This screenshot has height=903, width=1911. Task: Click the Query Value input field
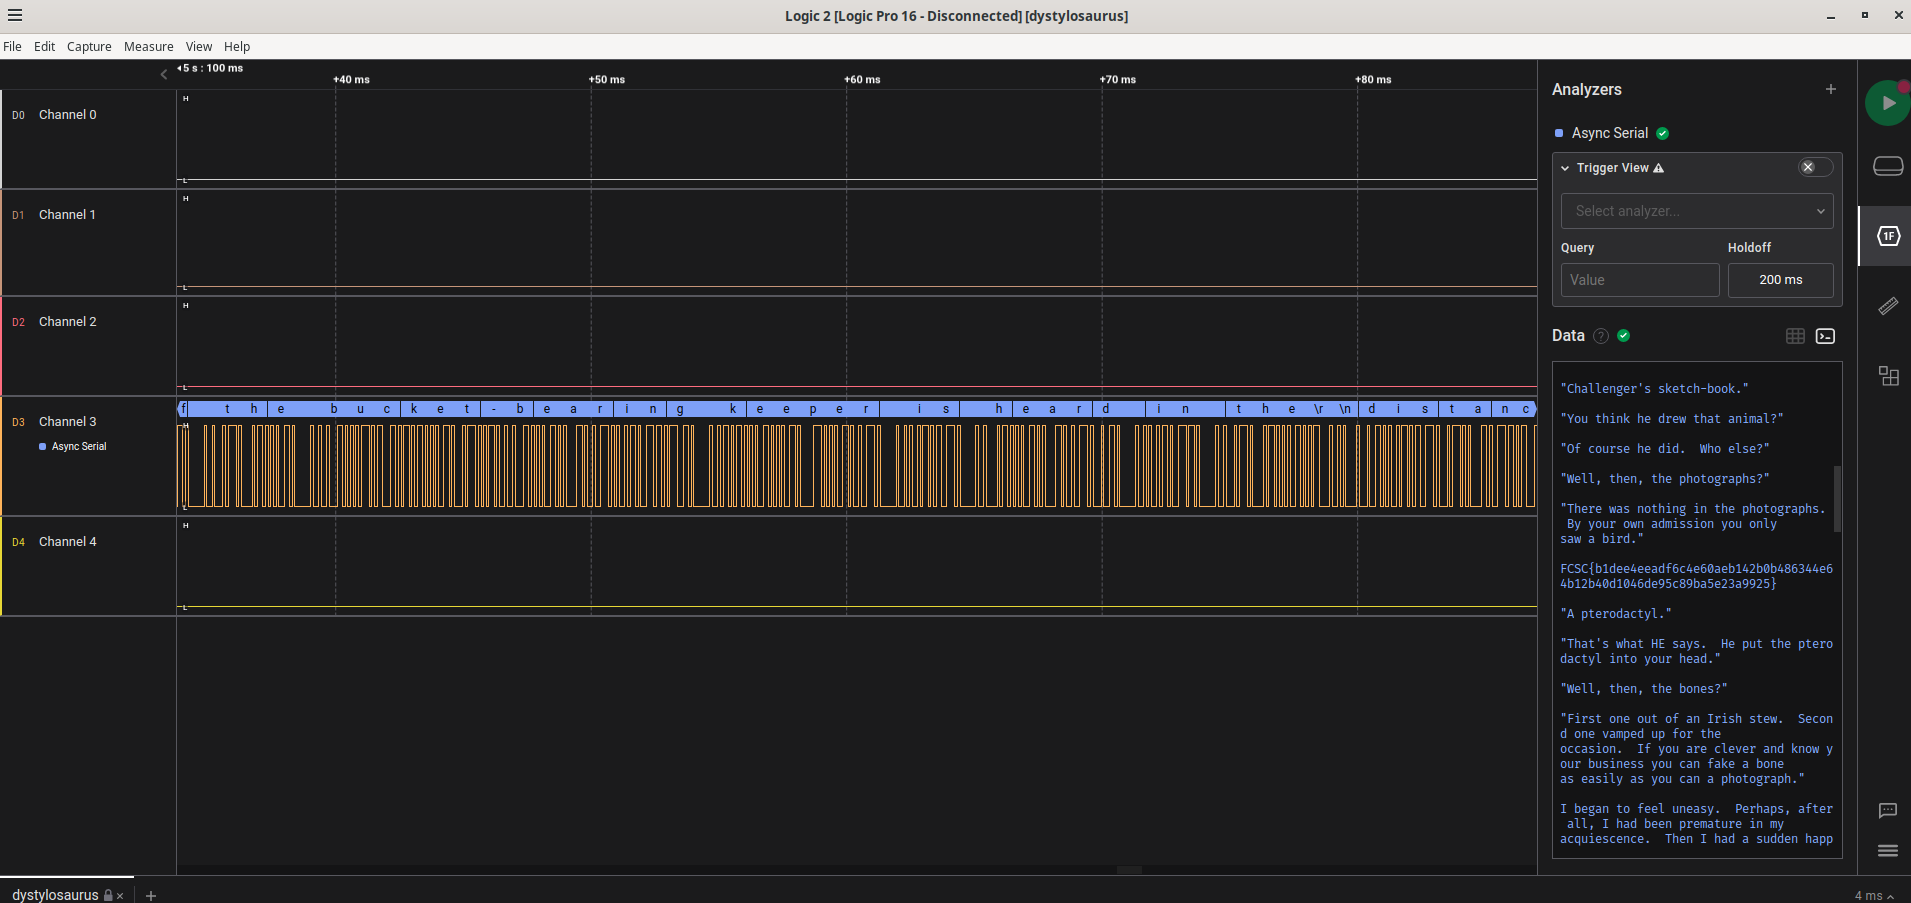(1640, 280)
